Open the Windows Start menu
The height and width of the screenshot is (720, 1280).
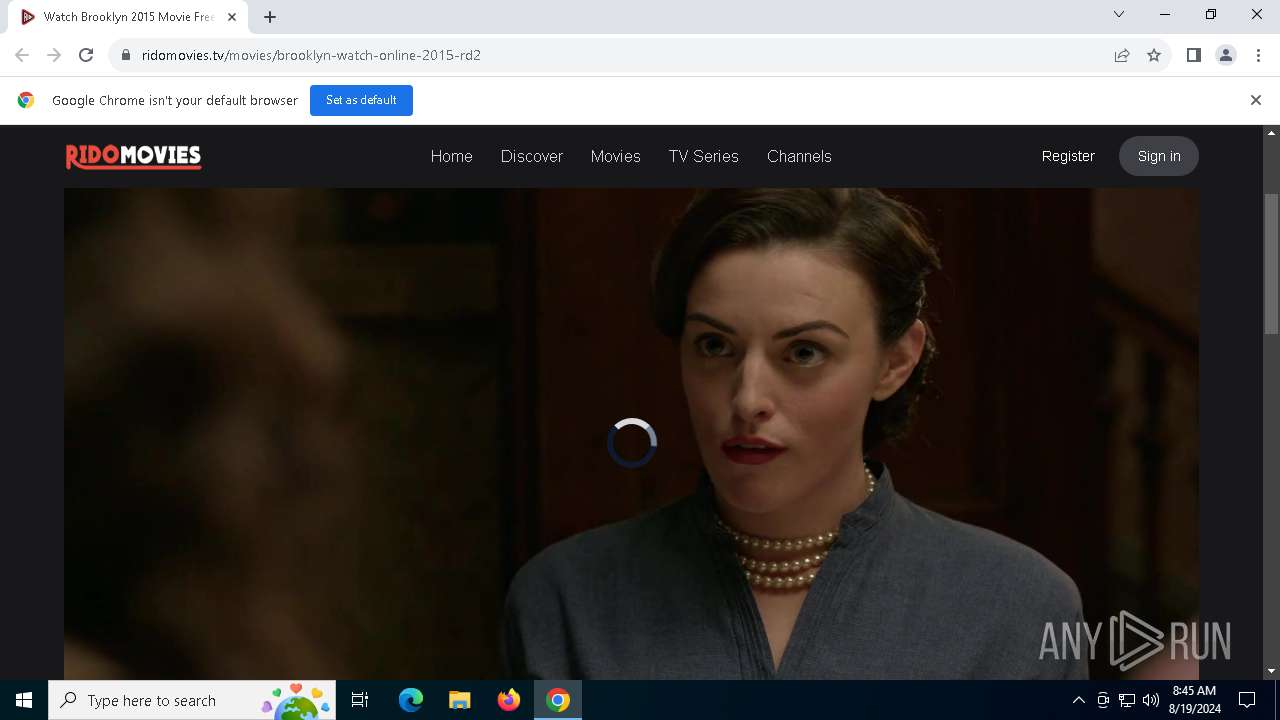[x=24, y=700]
